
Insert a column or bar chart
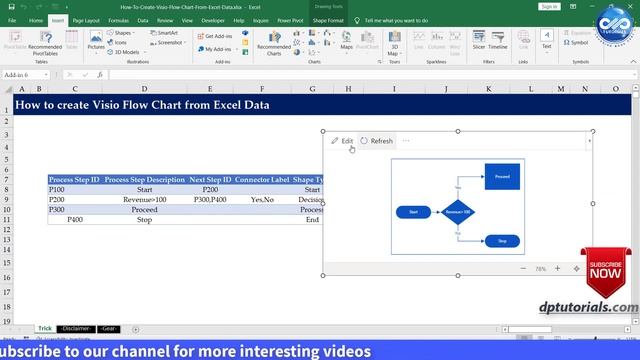pyautogui.click(x=297, y=33)
